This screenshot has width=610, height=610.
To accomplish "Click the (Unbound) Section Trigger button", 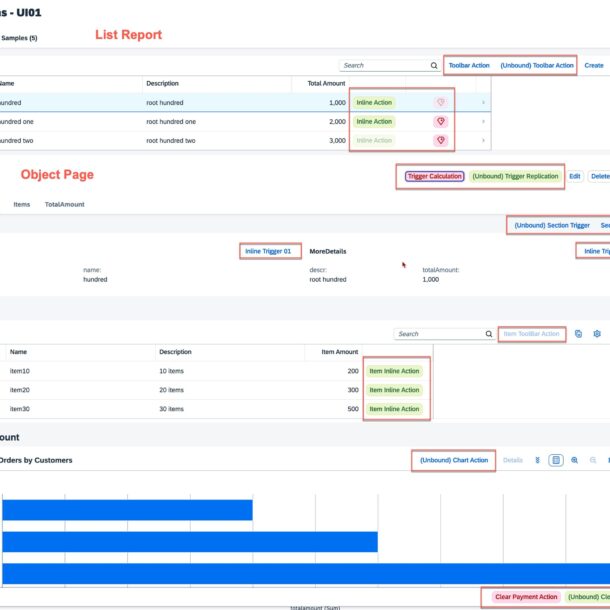I will (552, 225).
